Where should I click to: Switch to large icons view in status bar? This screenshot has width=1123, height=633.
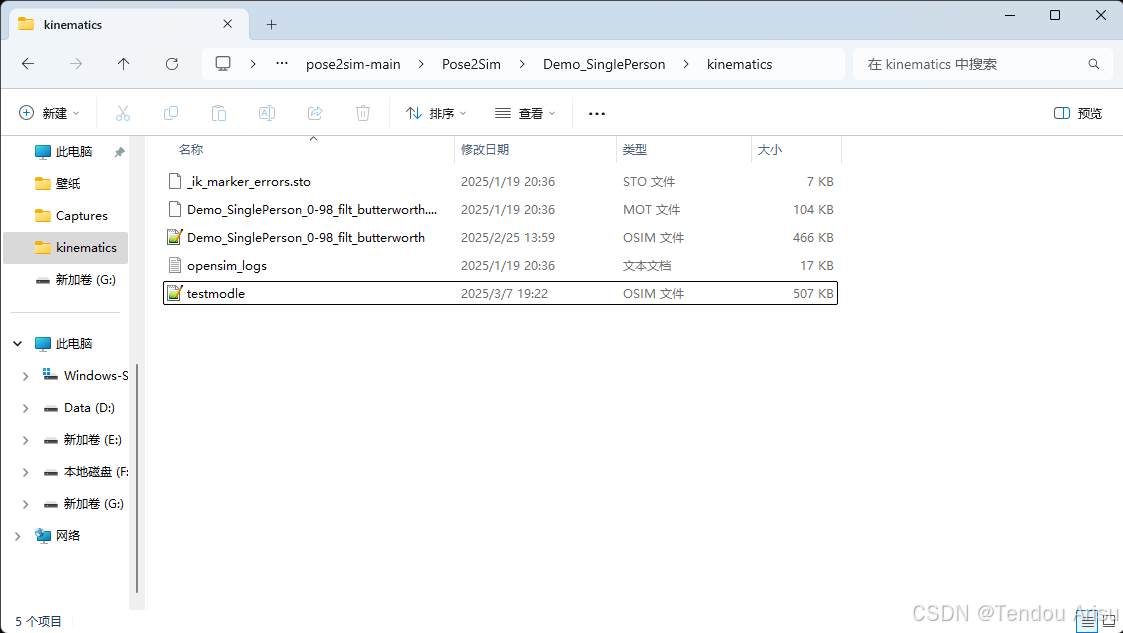[1108, 622]
